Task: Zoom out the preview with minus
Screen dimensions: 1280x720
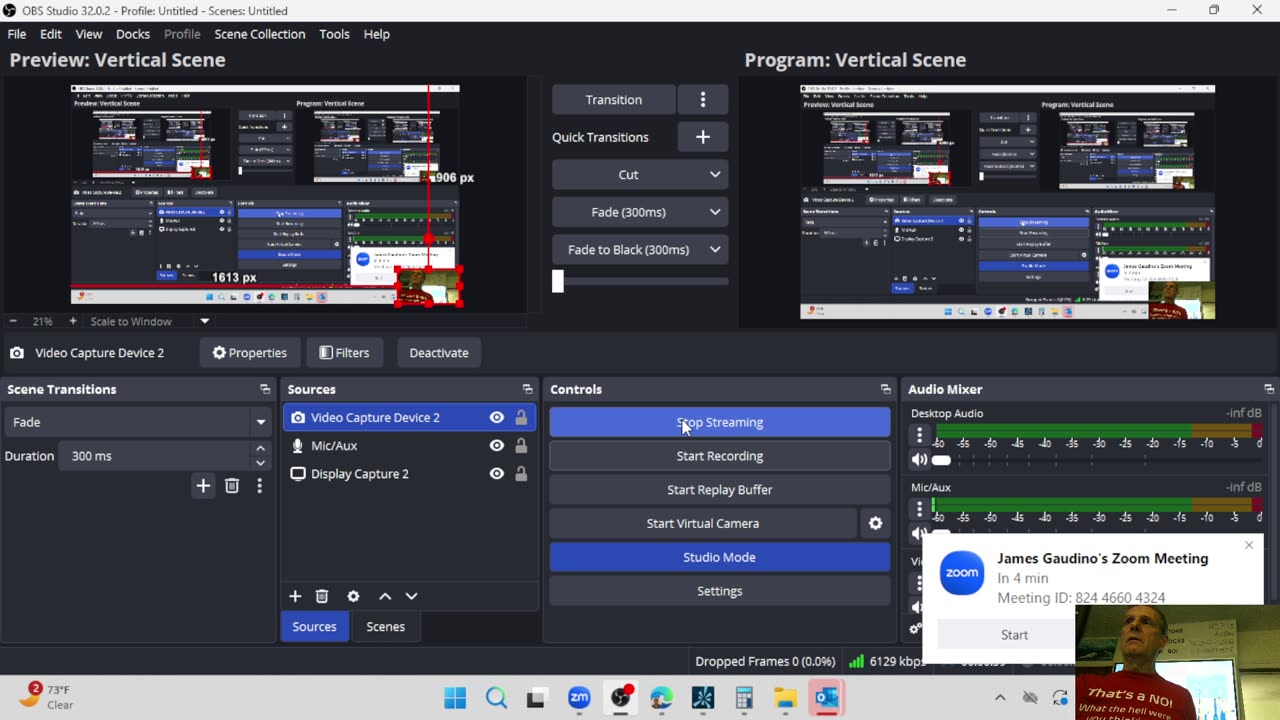Action: pos(13,321)
